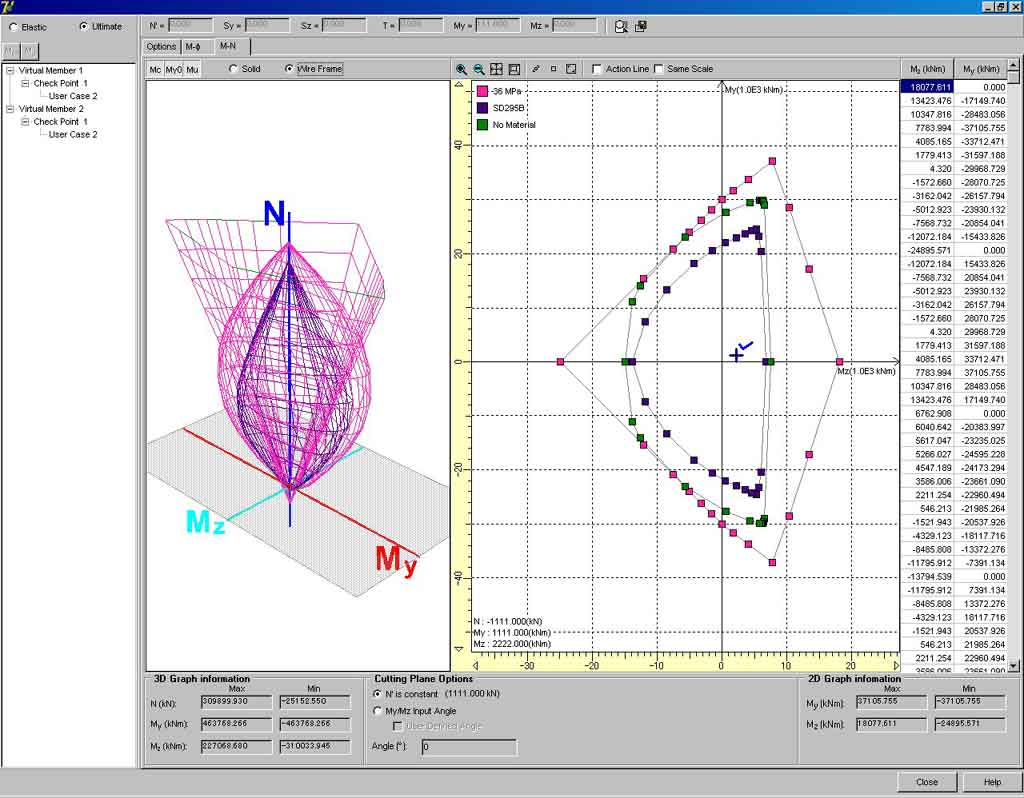The width and height of the screenshot is (1024, 798).
Task: Enable the Same Scale checkbox
Action: coord(658,69)
